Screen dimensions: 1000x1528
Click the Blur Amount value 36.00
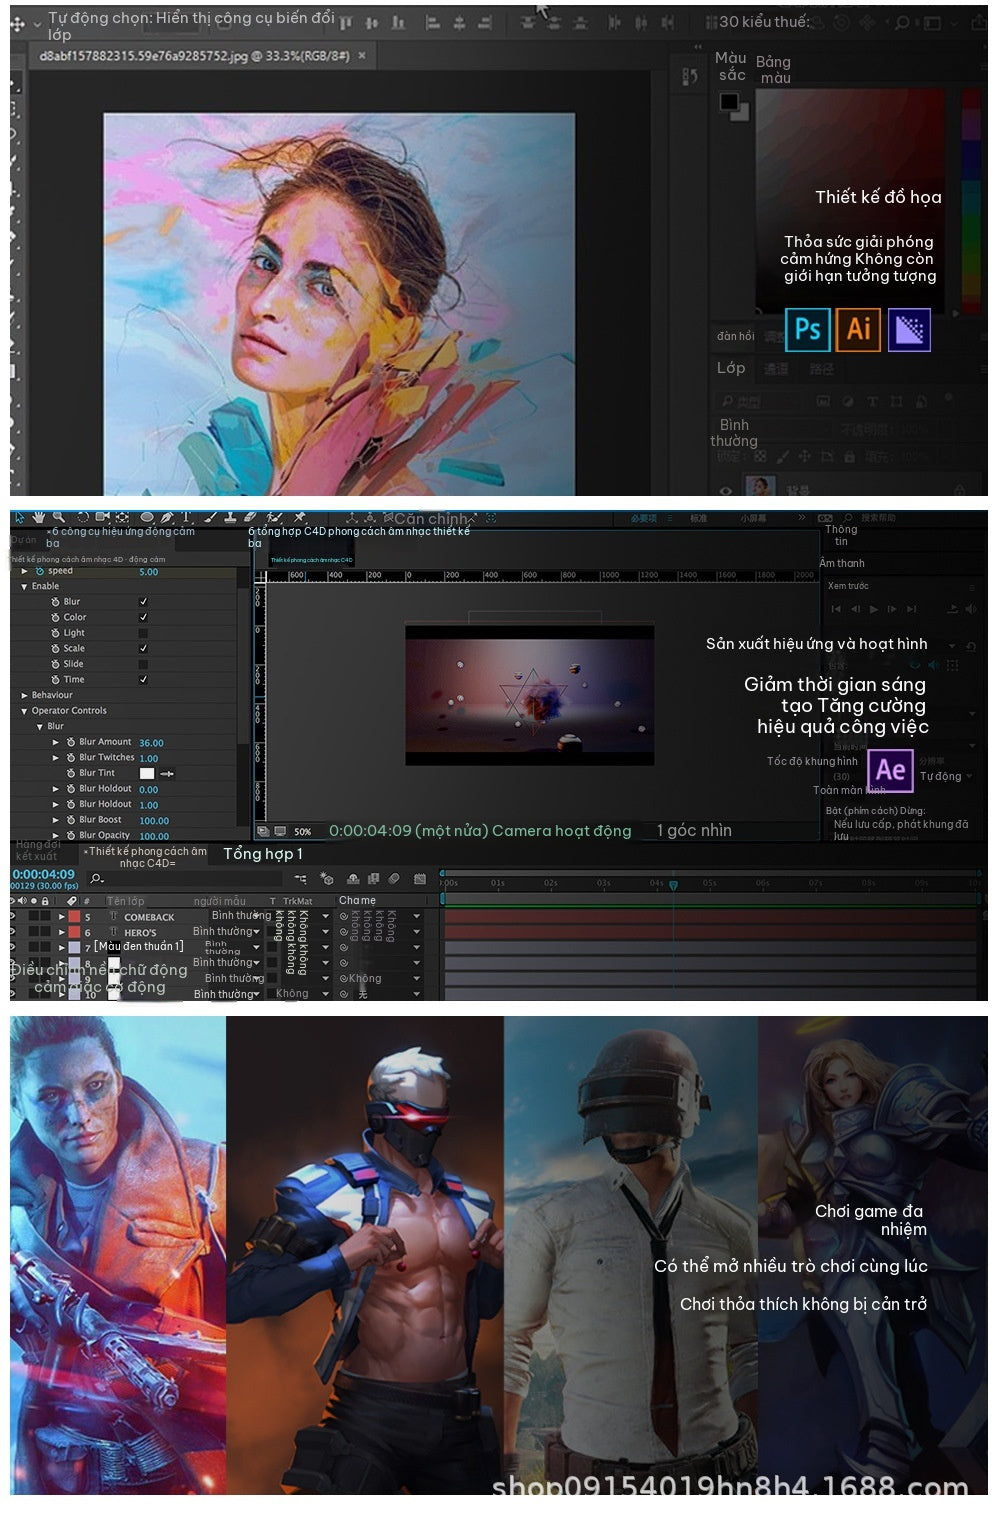pyautogui.click(x=151, y=743)
